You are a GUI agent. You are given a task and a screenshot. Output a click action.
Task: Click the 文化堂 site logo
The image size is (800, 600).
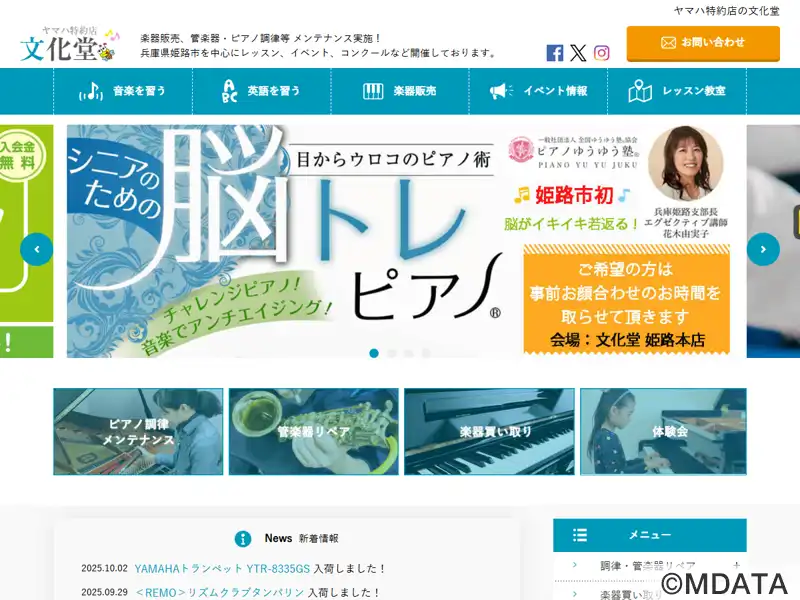pyautogui.click(x=70, y=44)
